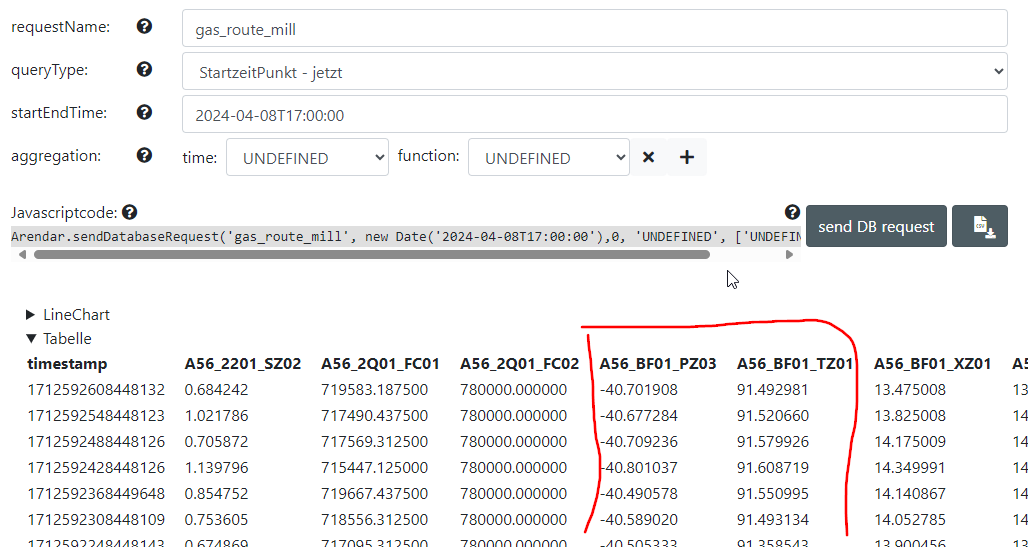Open the queryType dropdown

pyautogui.click(x=595, y=71)
